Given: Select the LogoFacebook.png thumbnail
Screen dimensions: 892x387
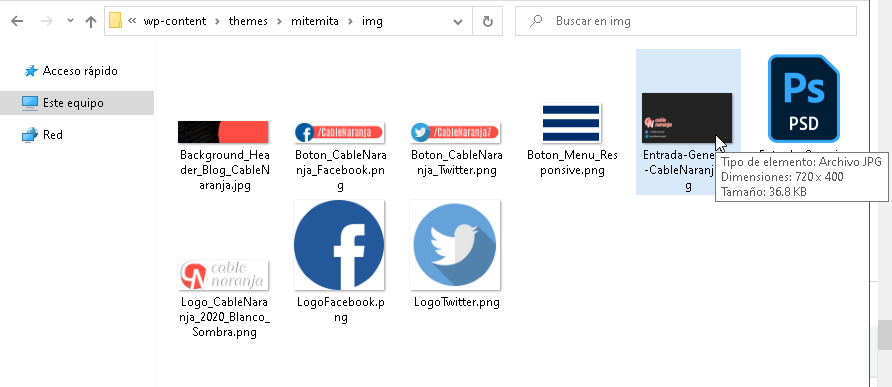Looking at the screenshot, I should [x=339, y=245].
